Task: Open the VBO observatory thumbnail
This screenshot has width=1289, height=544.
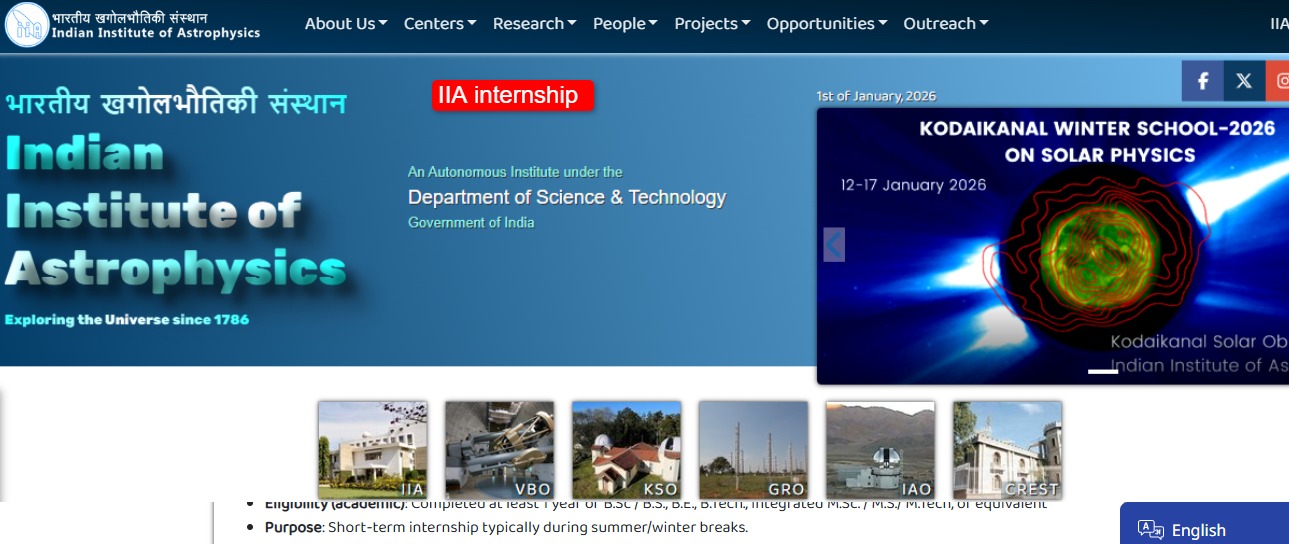Action: point(499,449)
